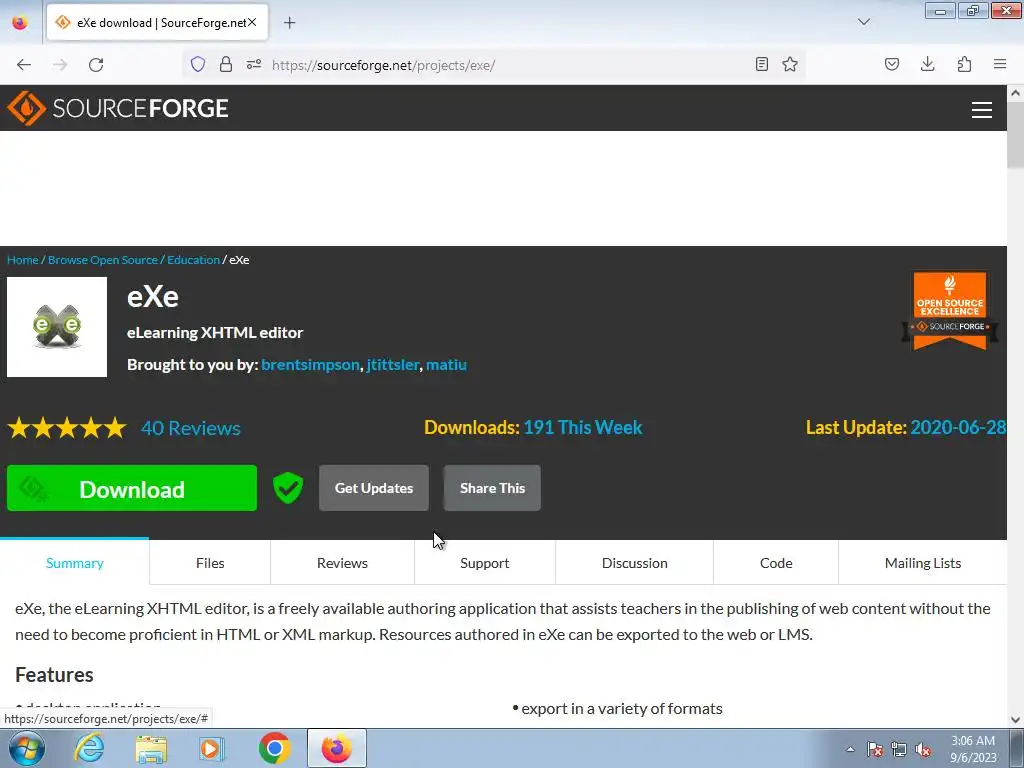Visit matiu's profile link
The width and height of the screenshot is (1024, 768).
point(446,364)
